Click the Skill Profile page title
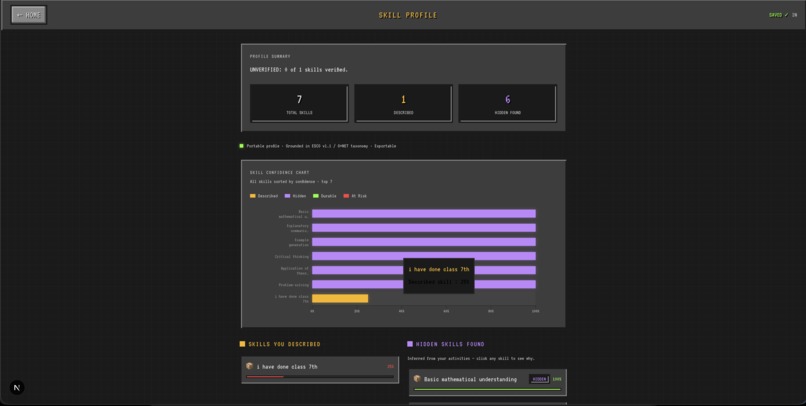This screenshot has width=806, height=406. tap(408, 15)
